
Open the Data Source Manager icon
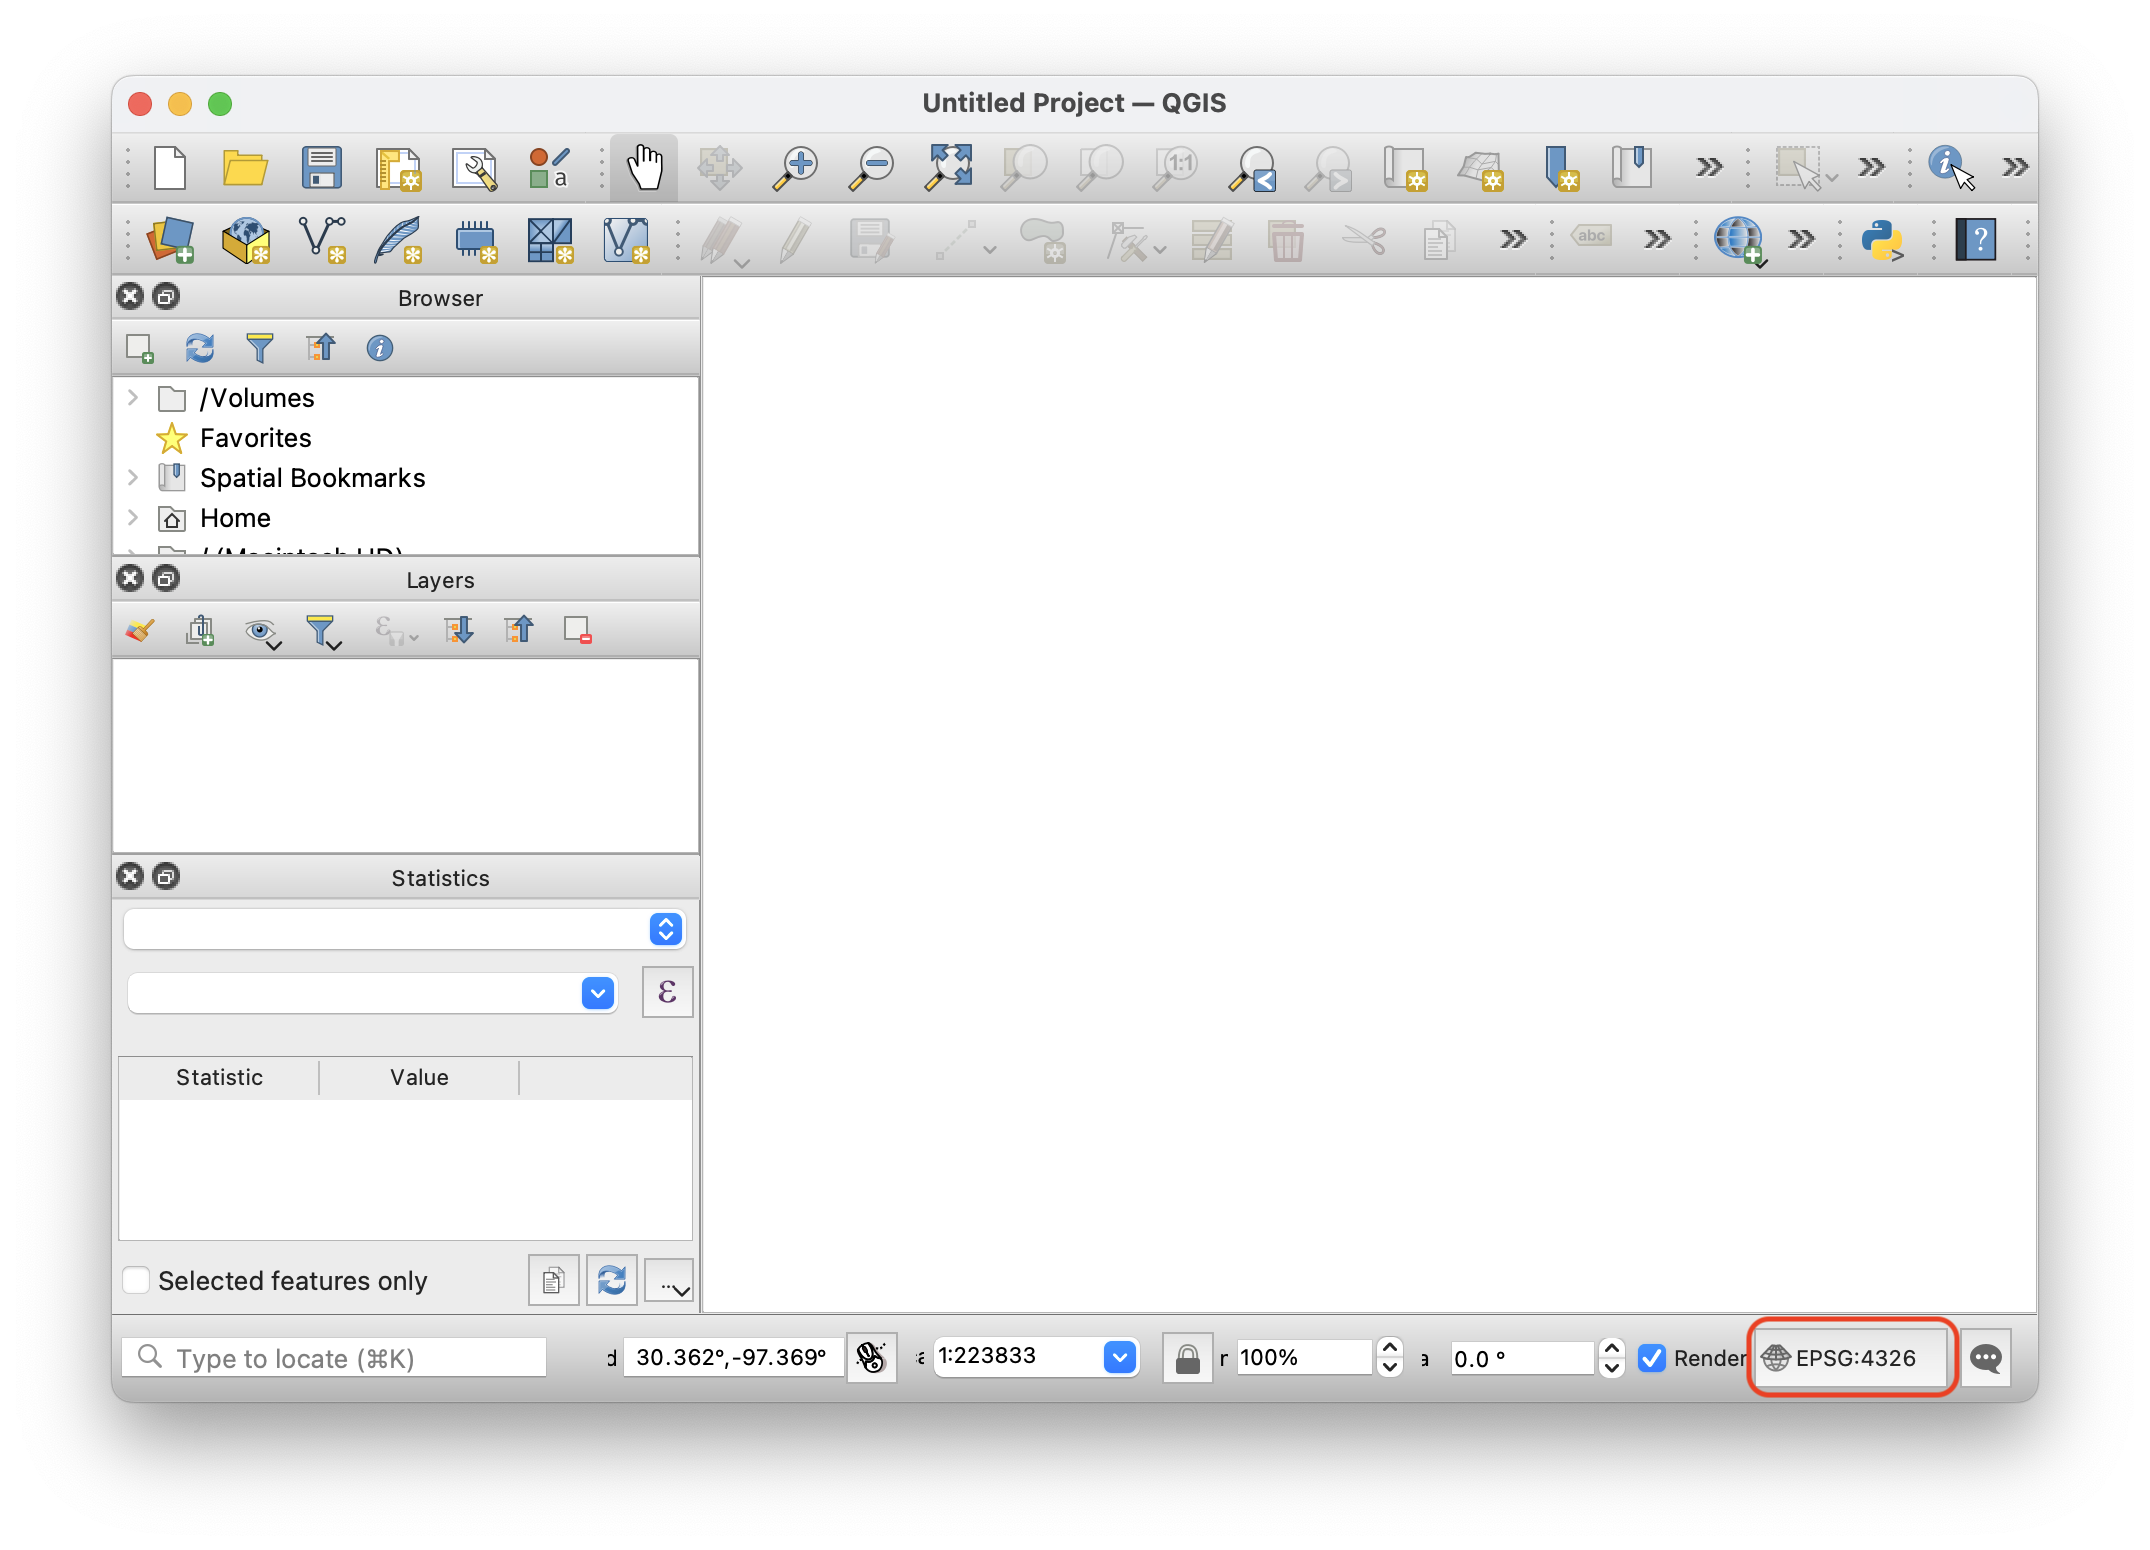coord(171,240)
